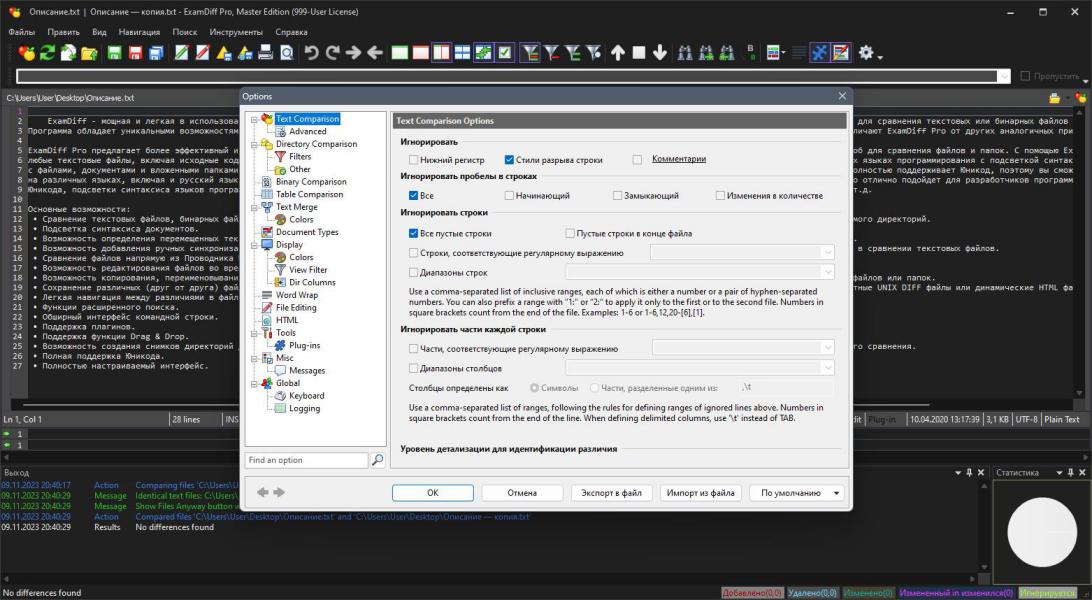Image resolution: width=1092 pixels, height=600 pixels.
Task: Click the gear Options icon in toolbar
Action: click(x=866, y=53)
